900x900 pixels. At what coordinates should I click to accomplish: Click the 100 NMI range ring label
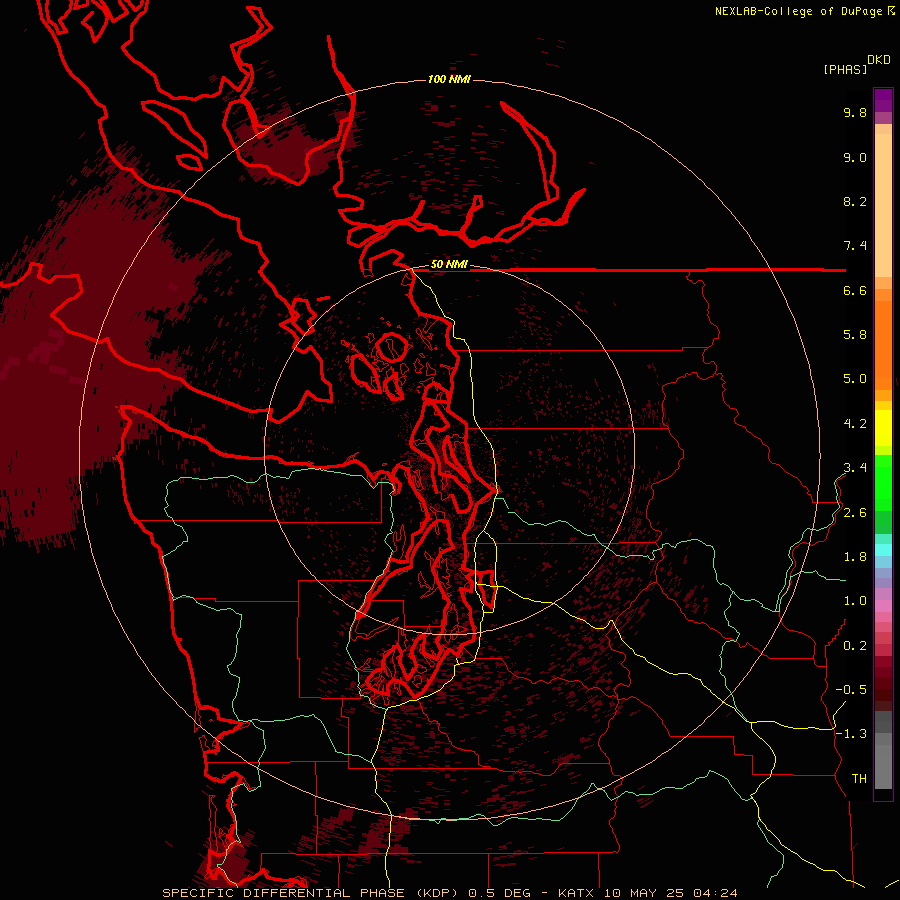click(x=449, y=79)
